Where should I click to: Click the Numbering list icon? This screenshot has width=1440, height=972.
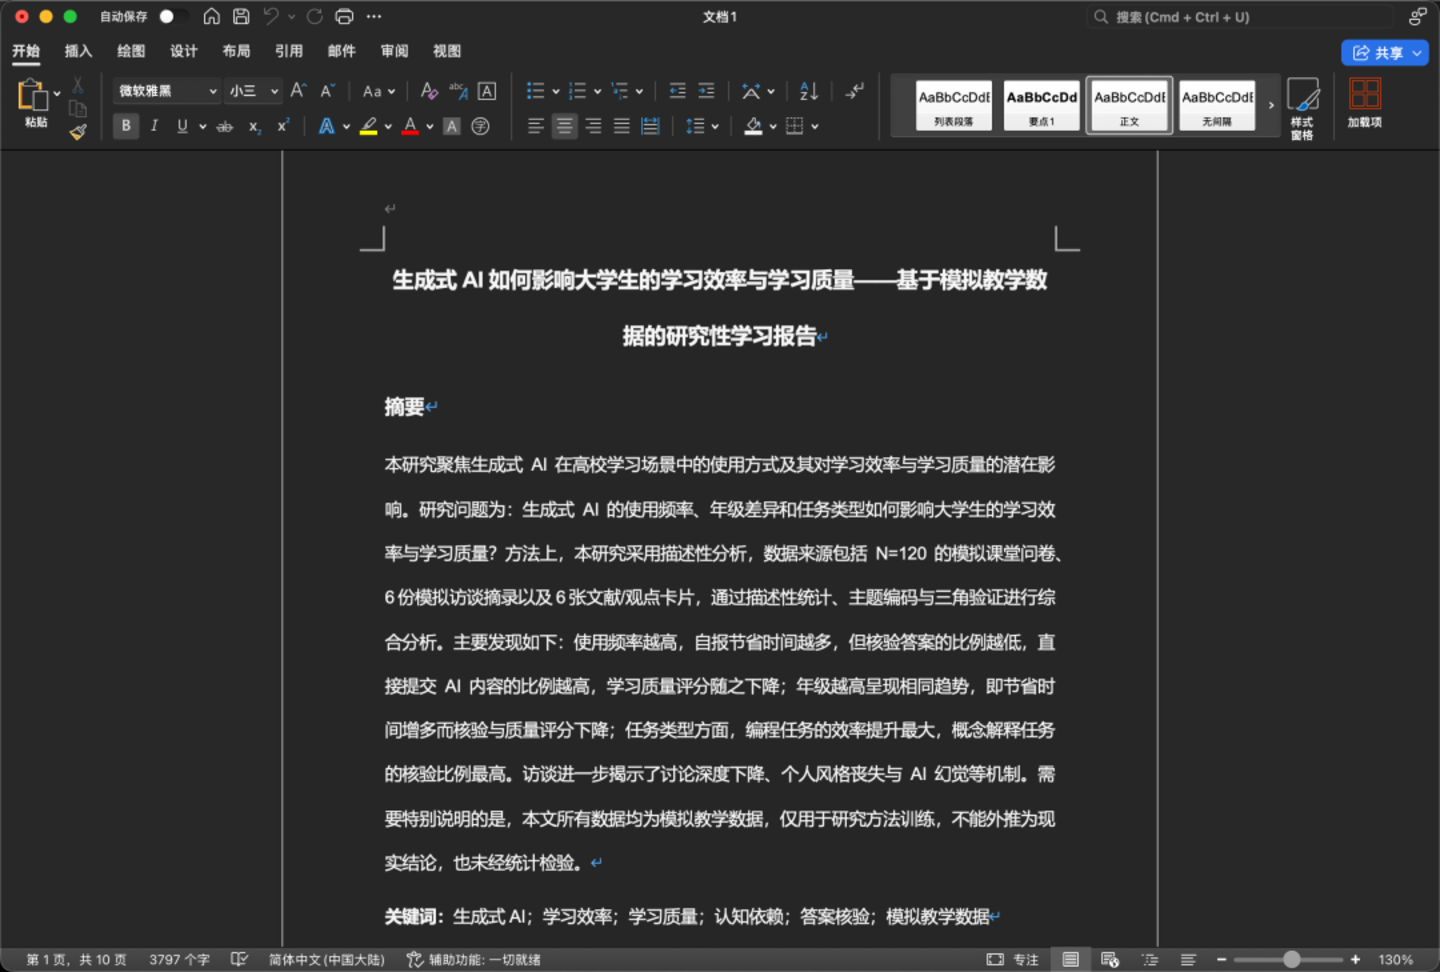[577, 91]
